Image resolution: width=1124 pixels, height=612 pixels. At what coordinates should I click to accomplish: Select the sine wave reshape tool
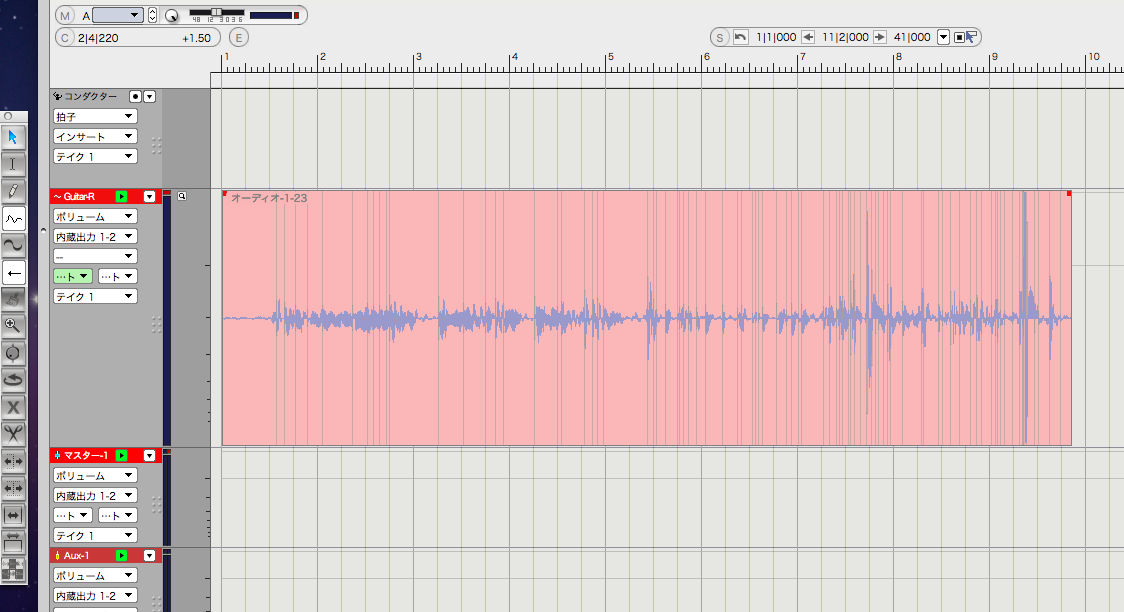13,246
